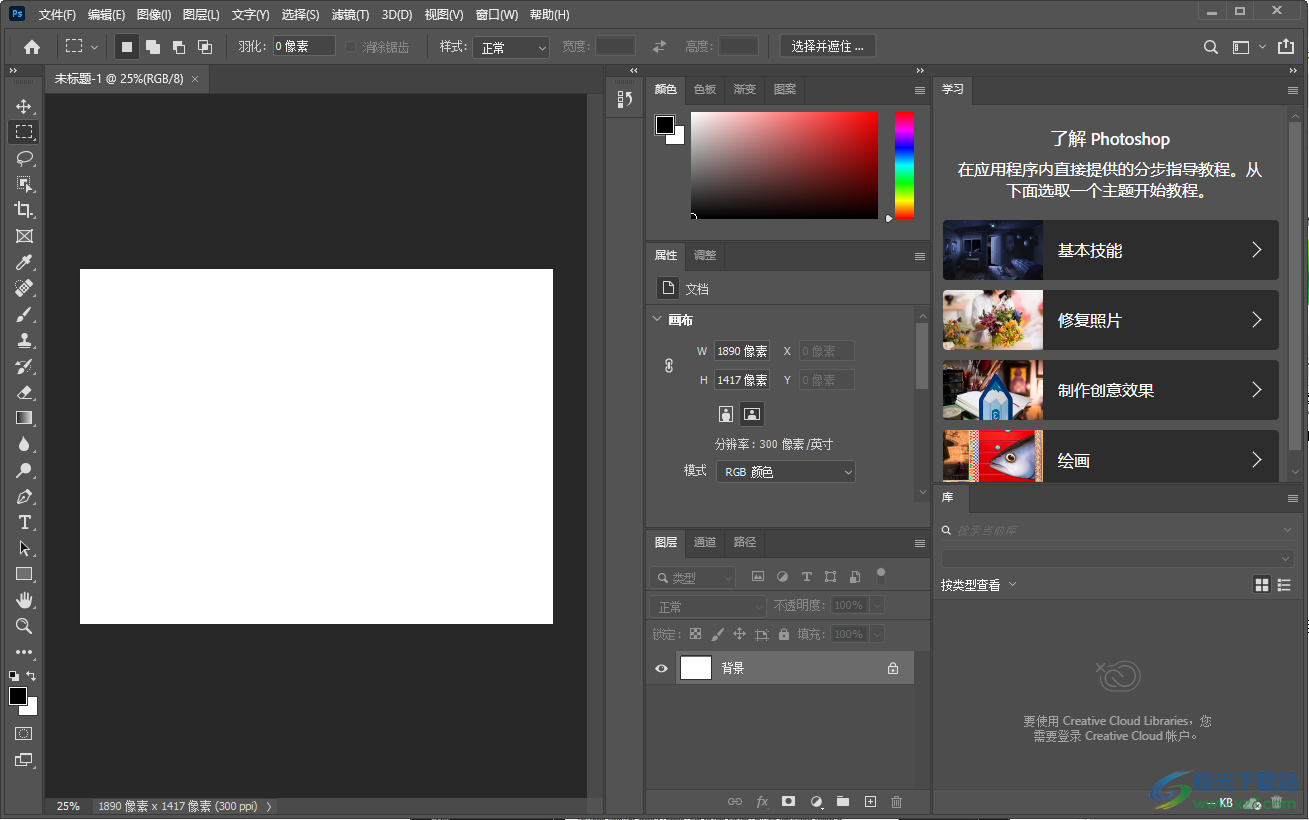Open the Layers panel options menu

click(920, 543)
